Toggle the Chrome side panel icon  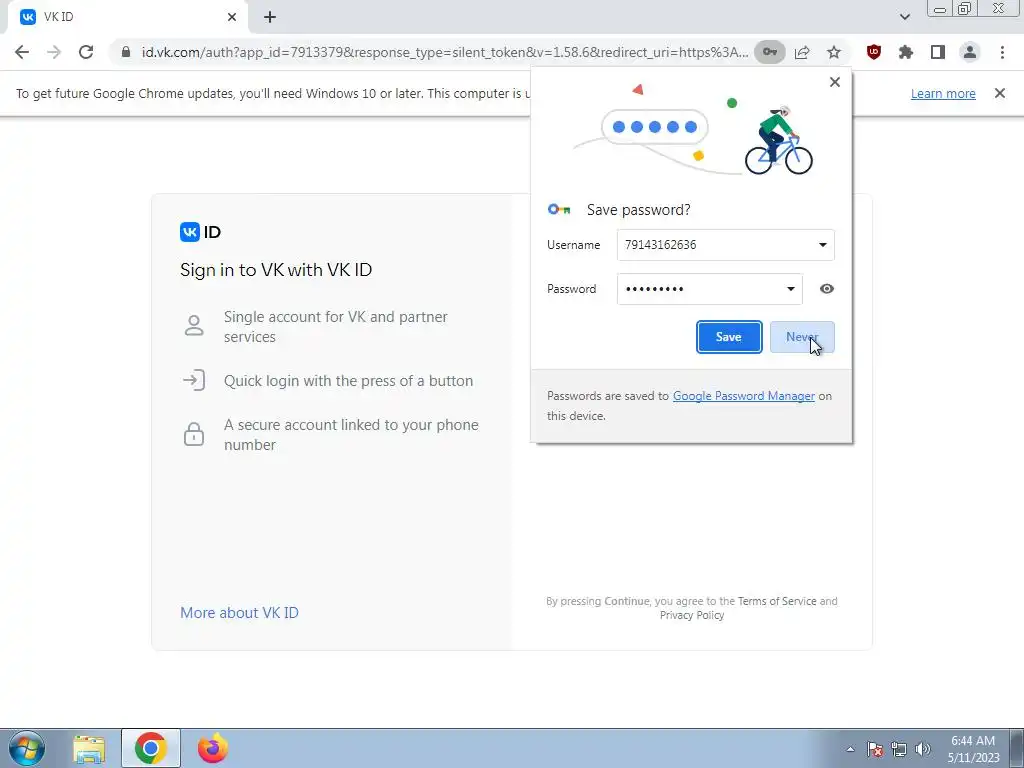click(938, 52)
